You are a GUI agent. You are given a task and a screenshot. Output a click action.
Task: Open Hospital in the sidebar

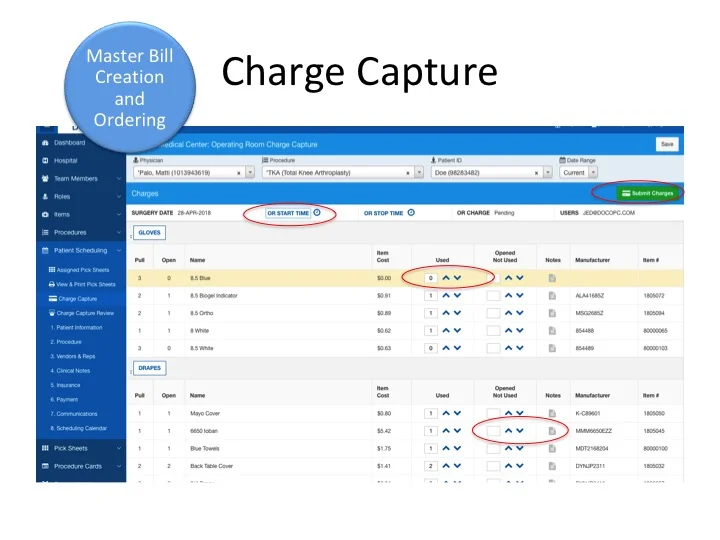[x=65, y=161]
